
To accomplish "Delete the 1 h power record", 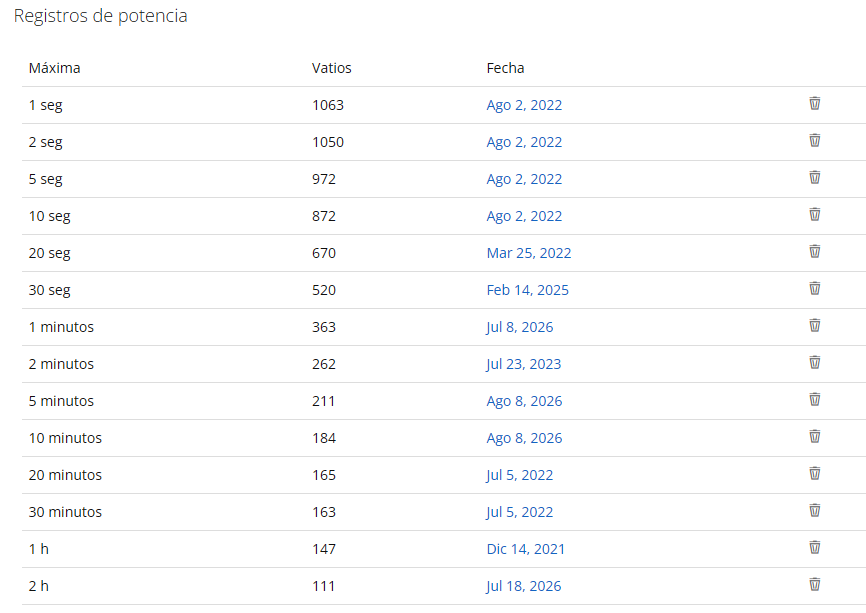I will click(815, 547).
